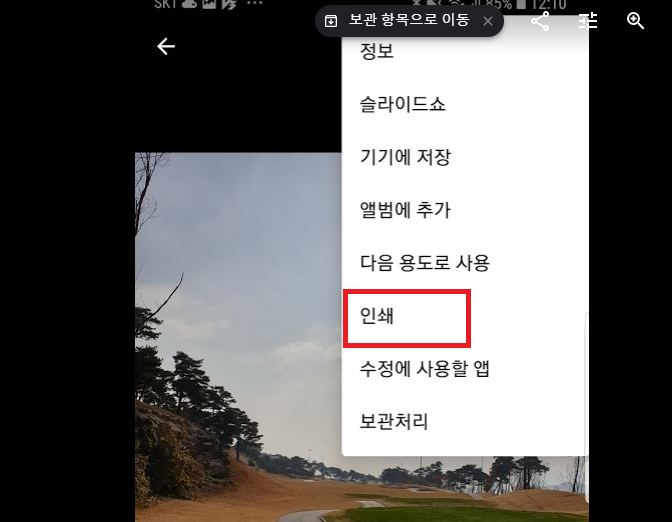Tap the back arrow icon
Image resolution: width=672 pixels, height=522 pixels.
(x=166, y=46)
